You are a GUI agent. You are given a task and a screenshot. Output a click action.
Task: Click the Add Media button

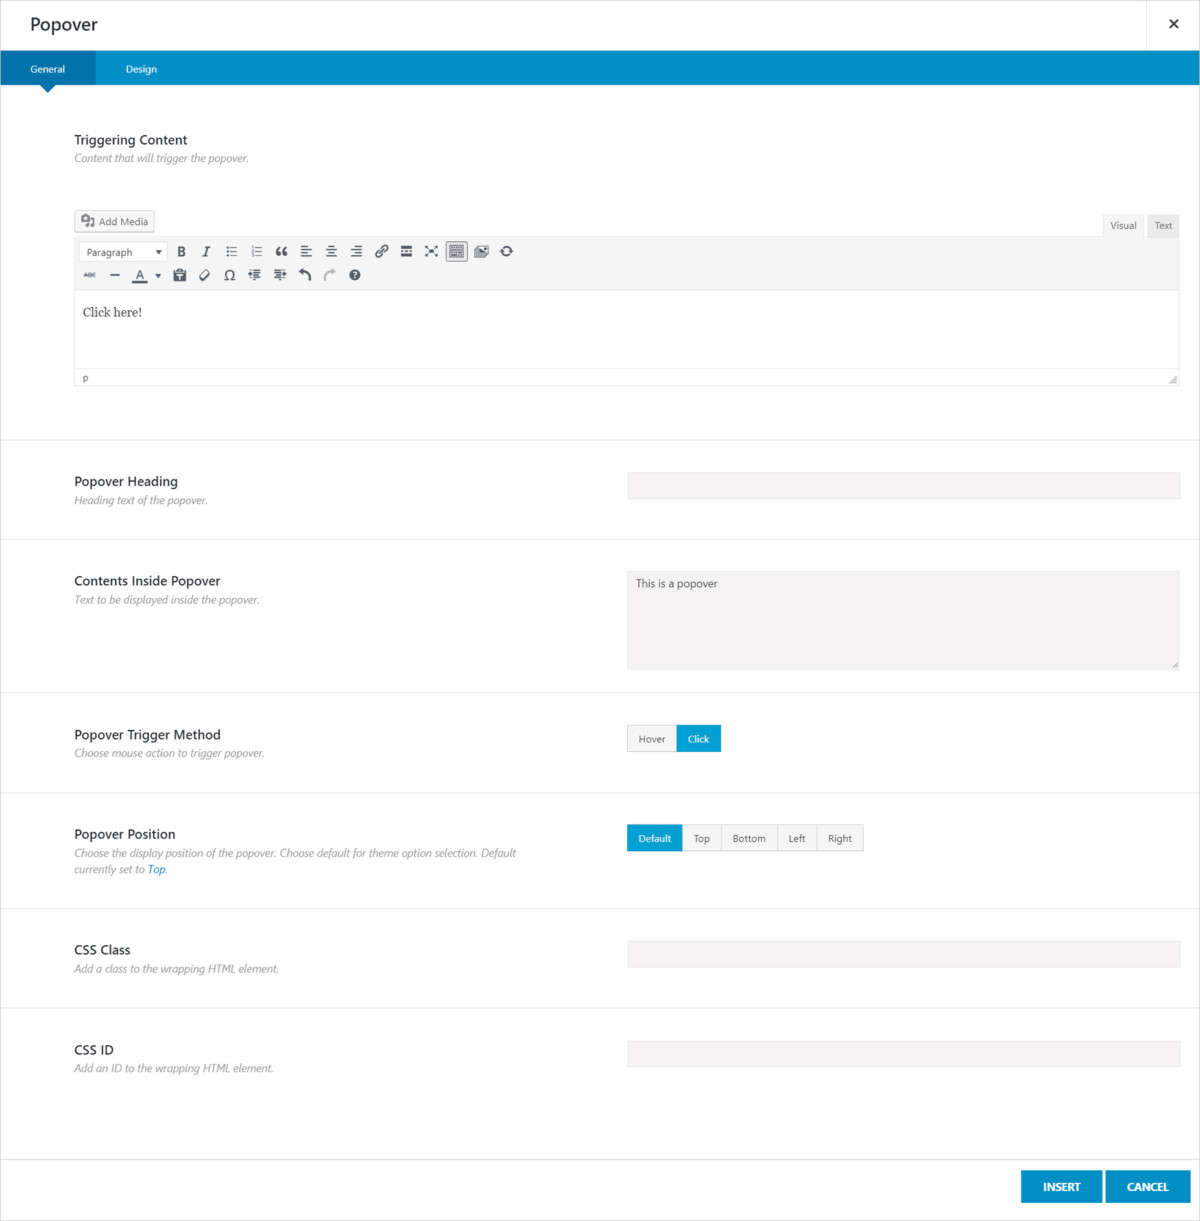pyautogui.click(x=113, y=221)
